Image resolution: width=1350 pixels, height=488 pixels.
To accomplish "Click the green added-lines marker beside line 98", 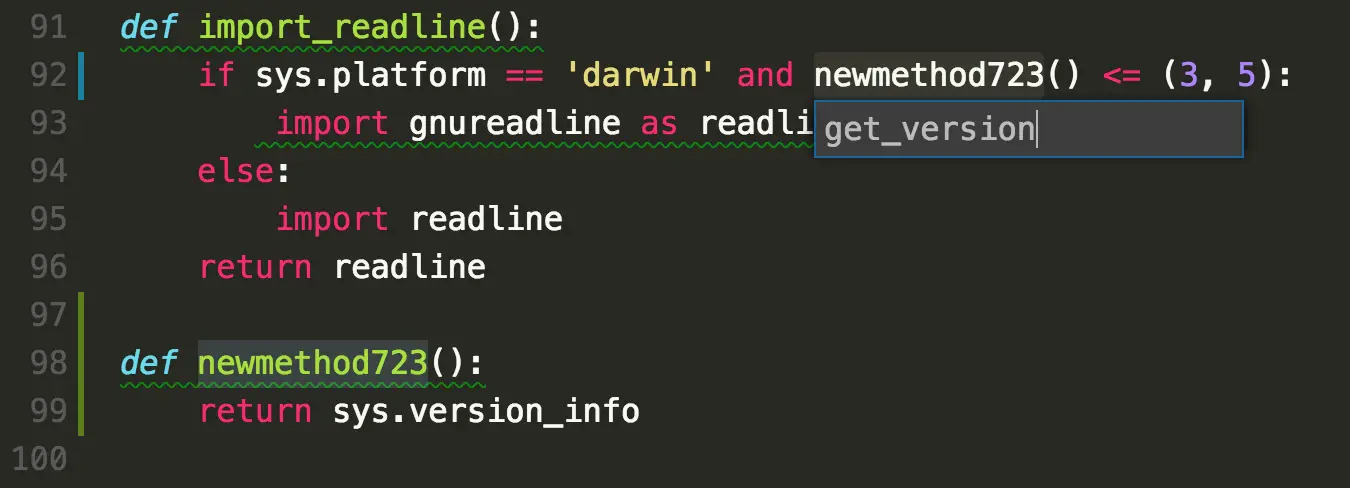I will 81,363.
